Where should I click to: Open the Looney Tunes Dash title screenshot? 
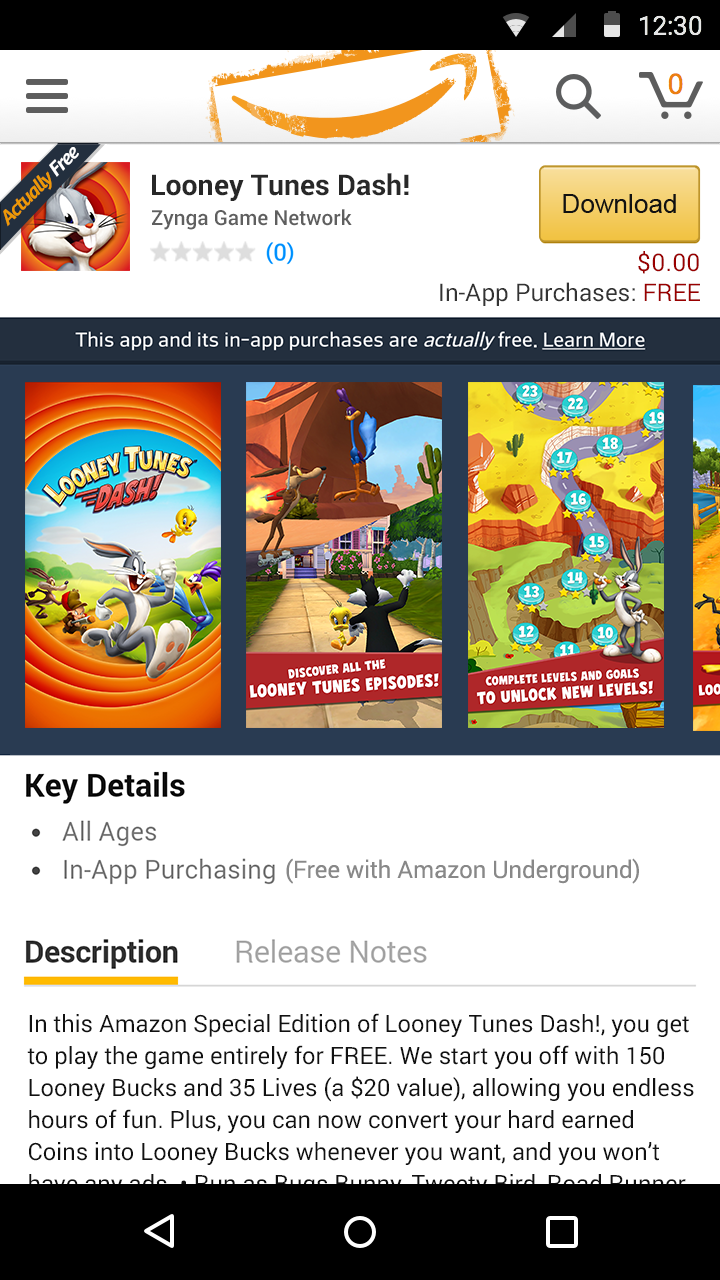pyautogui.click(x=123, y=555)
